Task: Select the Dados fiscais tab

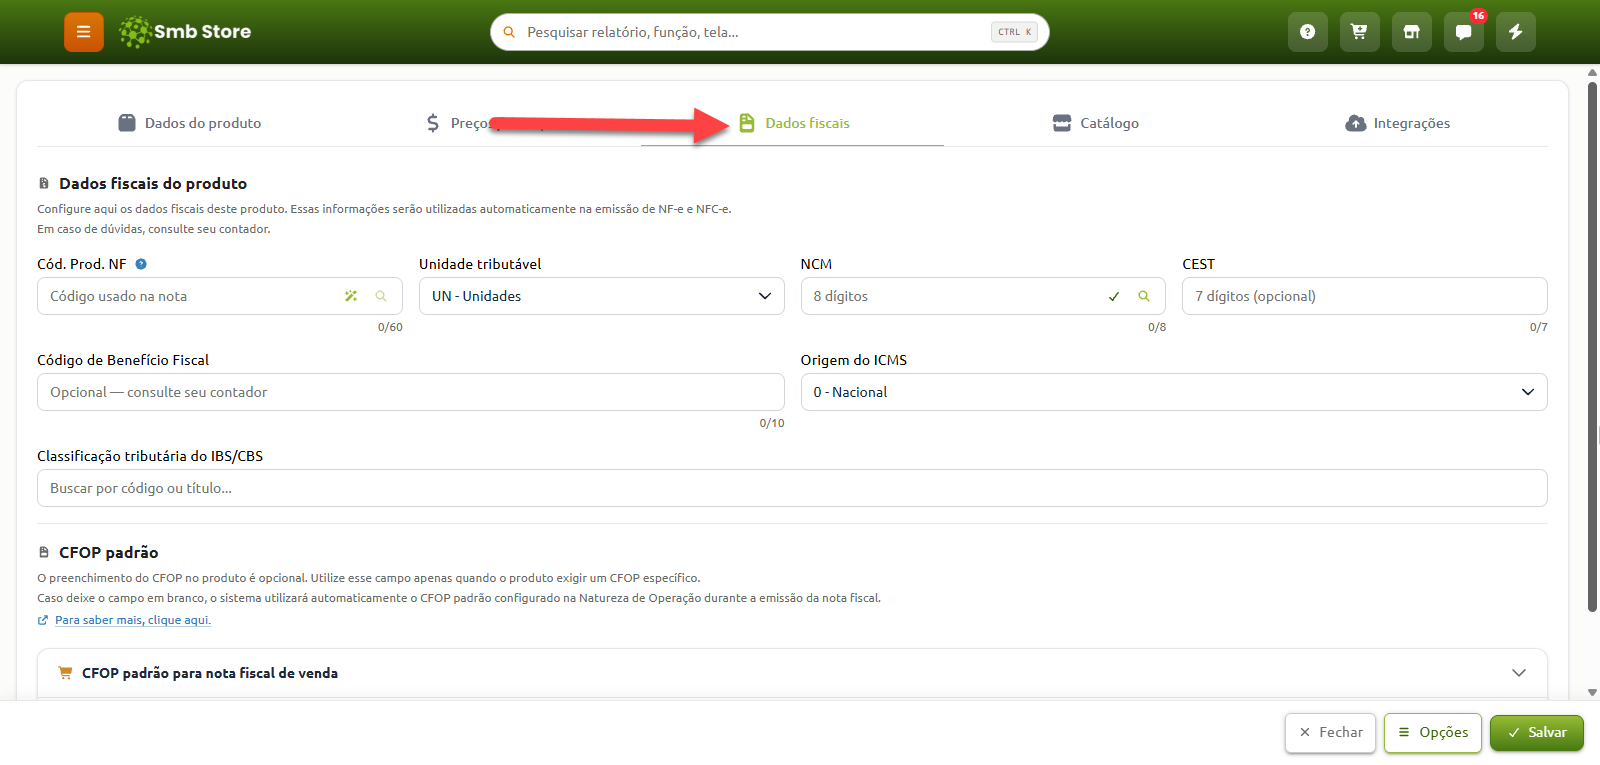Action: click(794, 123)
